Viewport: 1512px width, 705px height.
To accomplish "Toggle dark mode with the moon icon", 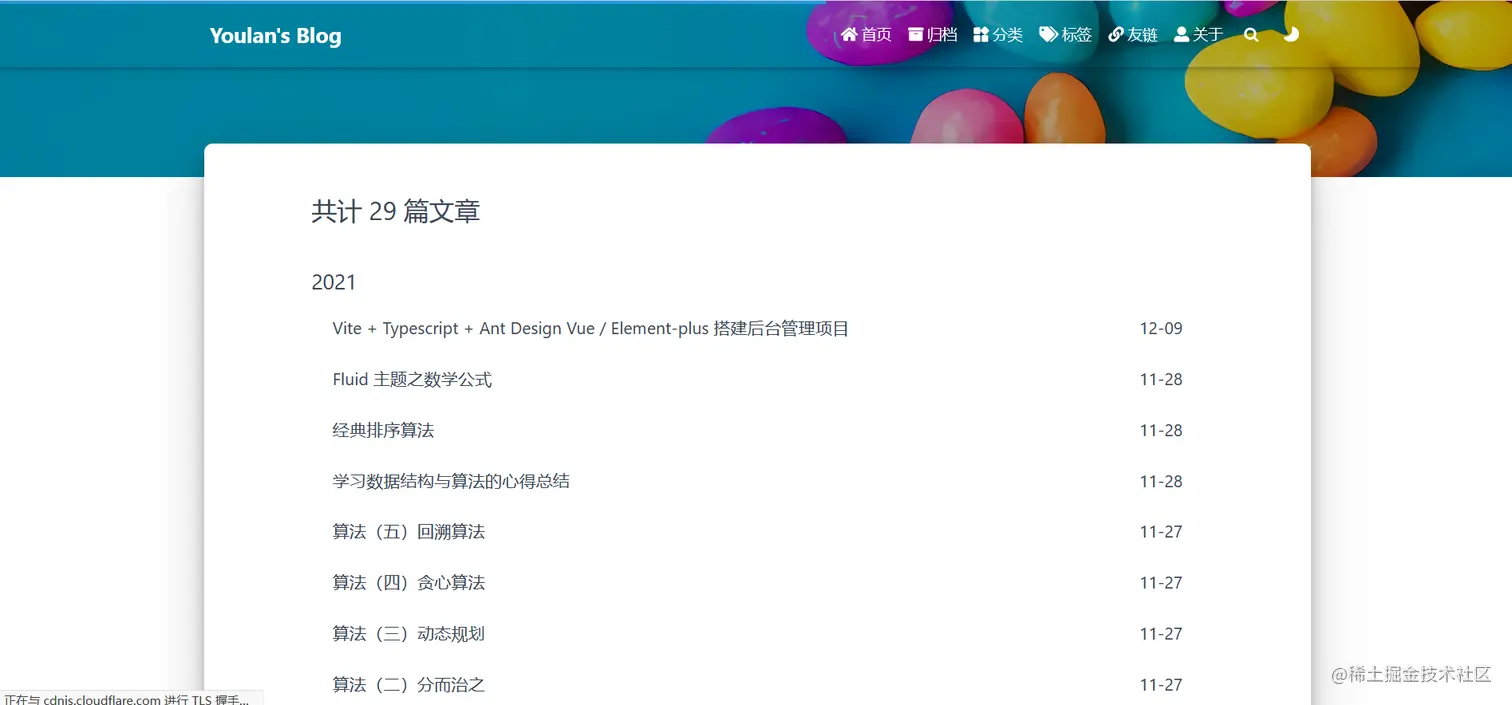I will pyautogui.click(x=1291, y=34).
